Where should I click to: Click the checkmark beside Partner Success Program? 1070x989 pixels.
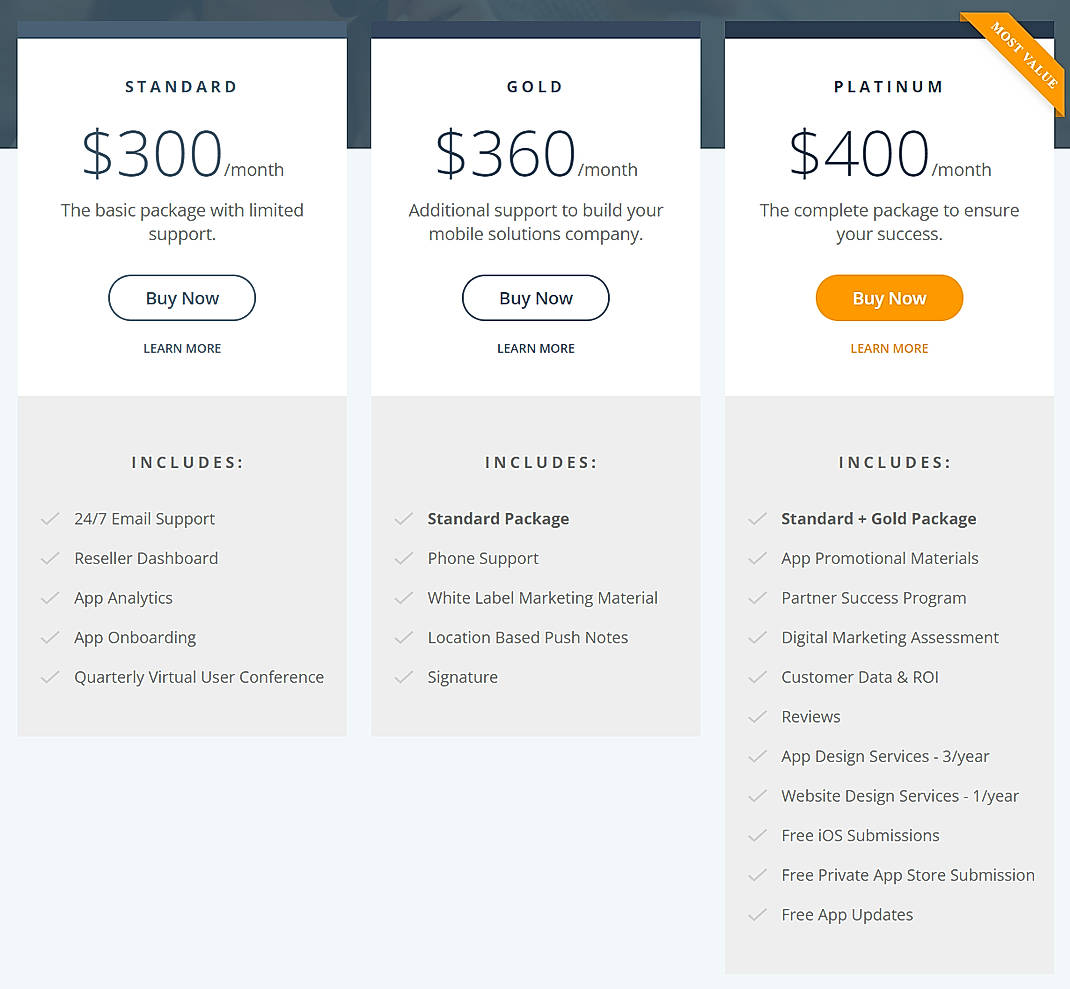(758, 598)
